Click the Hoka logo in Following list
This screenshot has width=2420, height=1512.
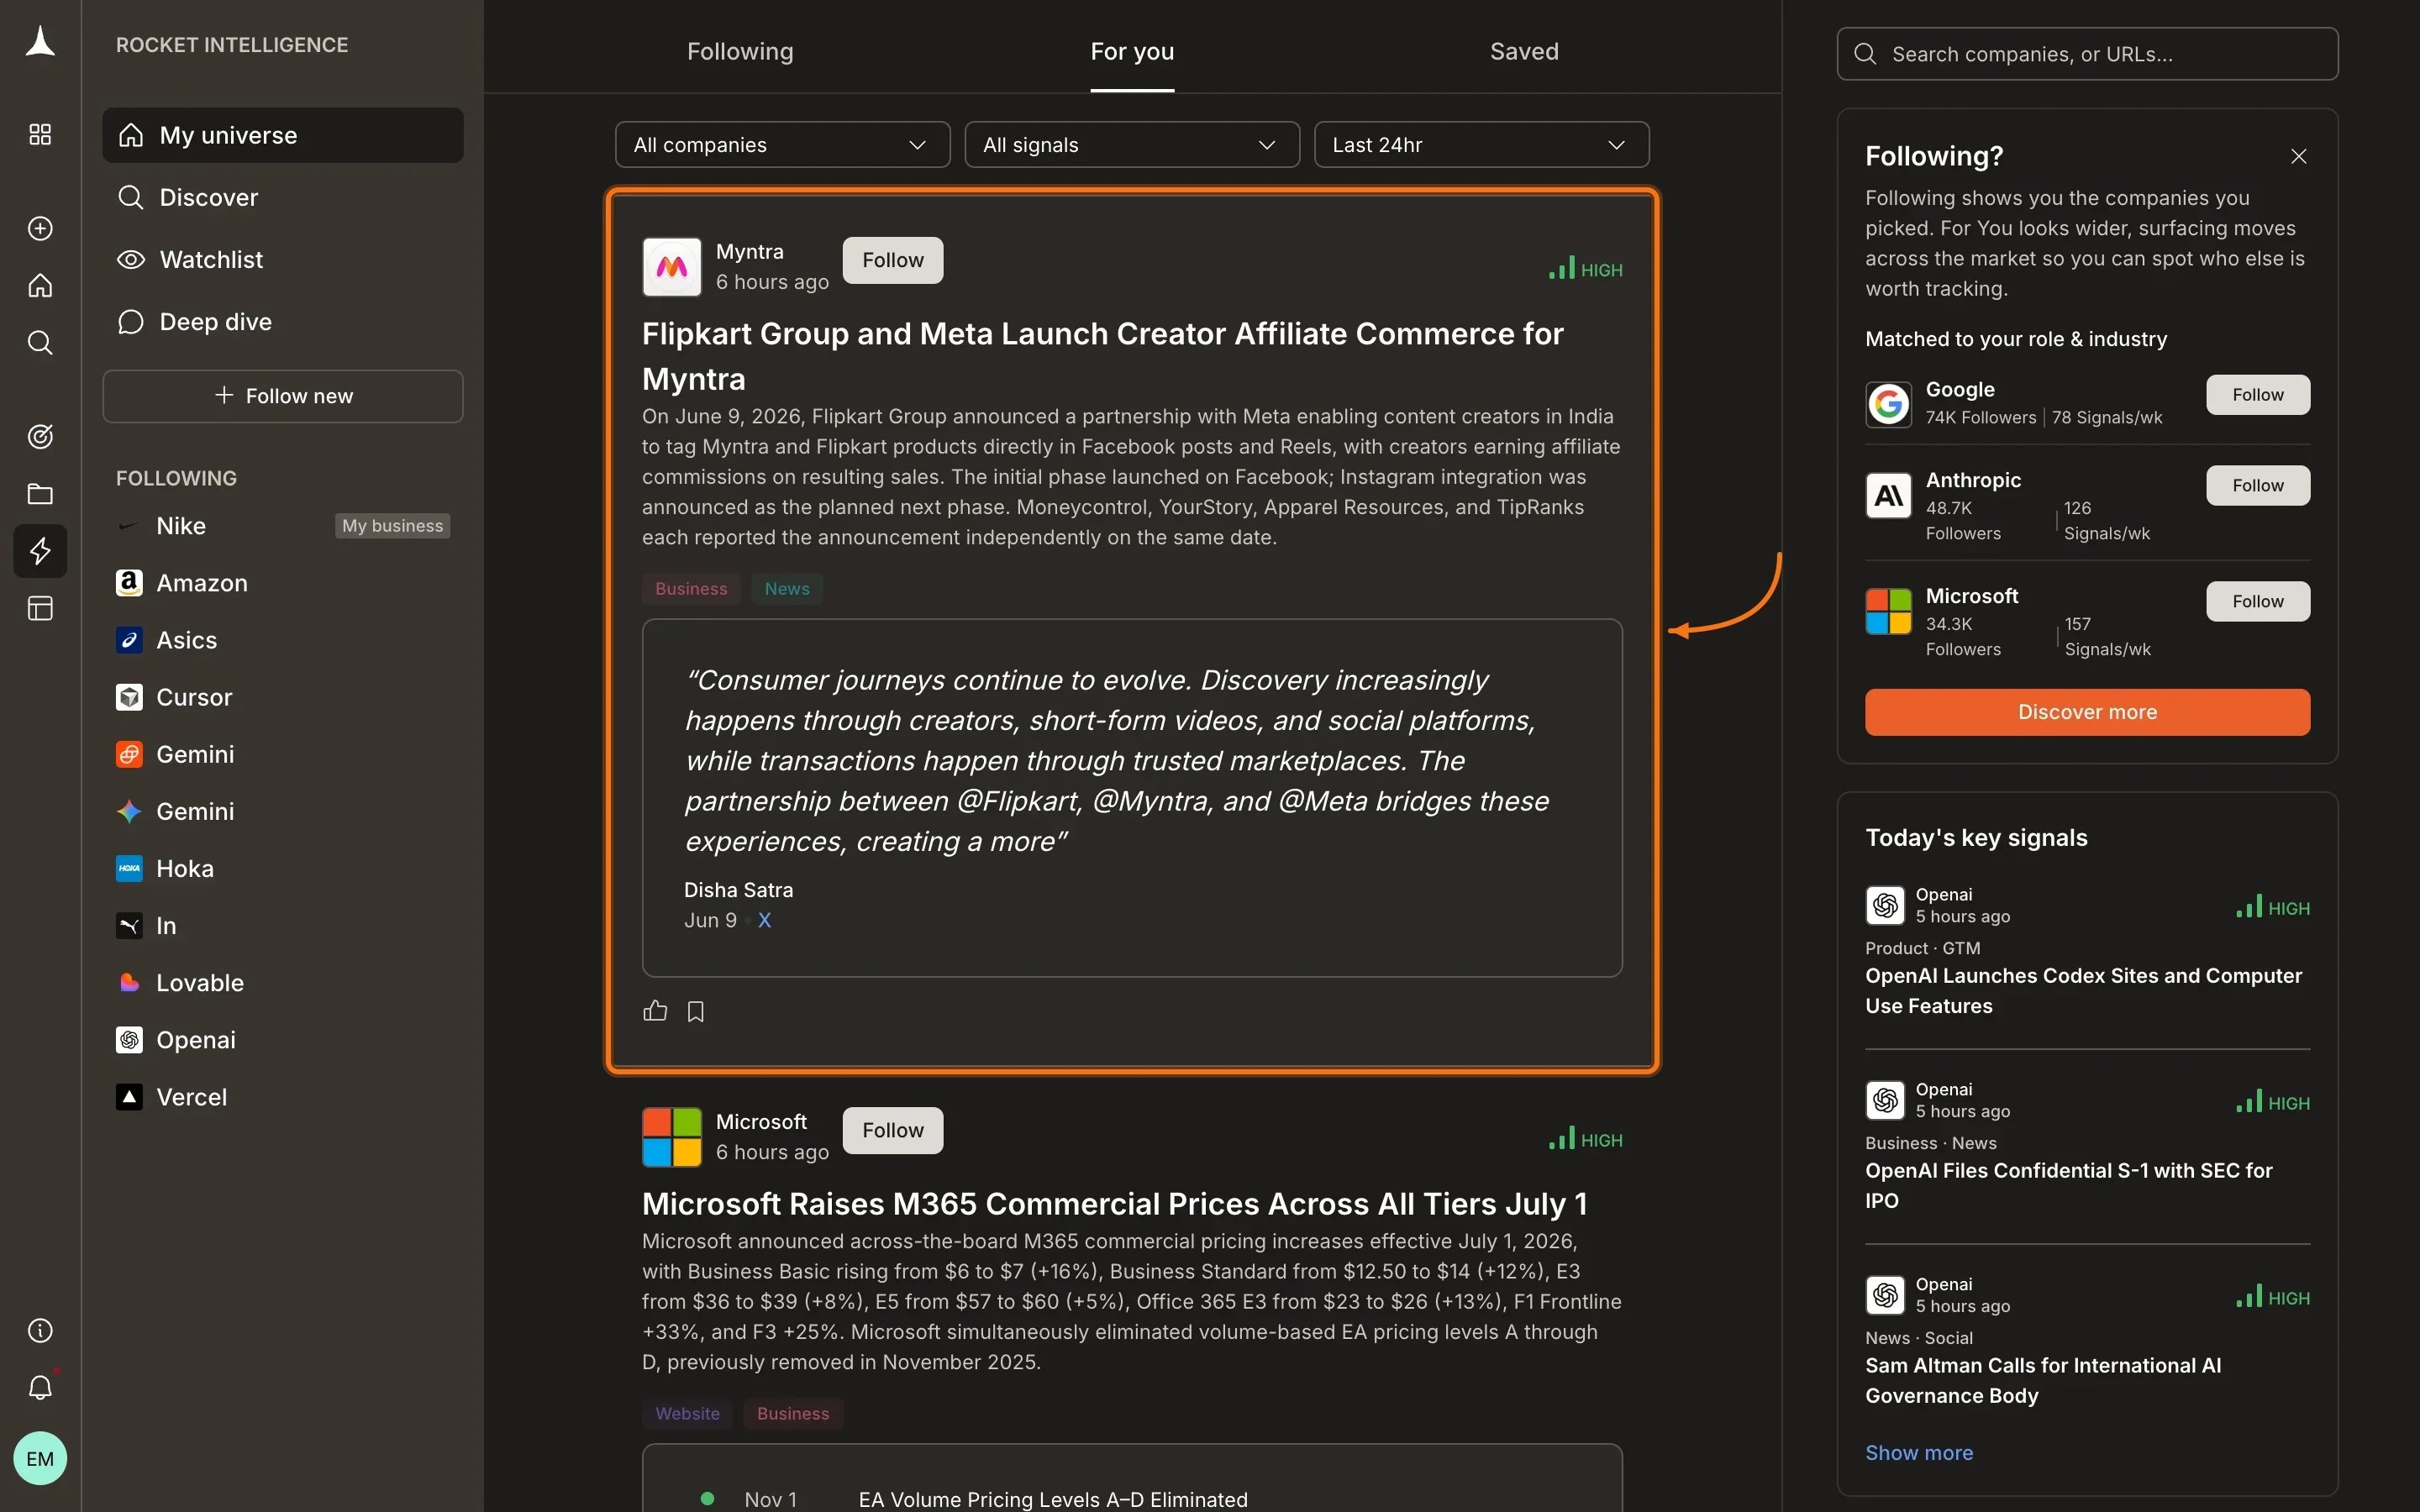(129, 868)
